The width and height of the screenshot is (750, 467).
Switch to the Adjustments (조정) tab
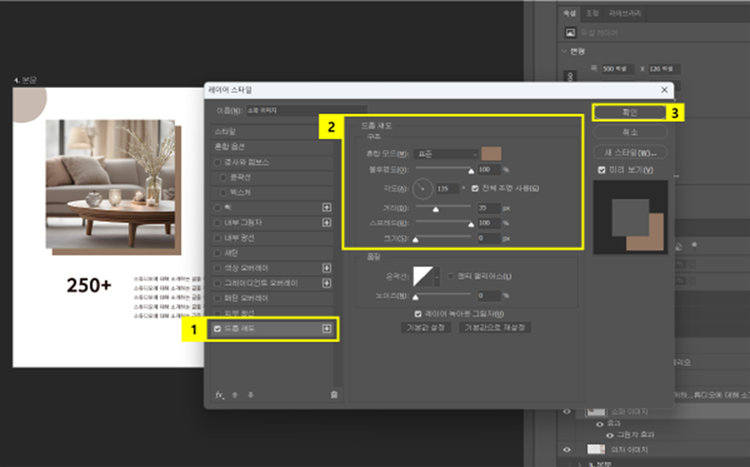pyautogui.click(x=592, y=13)
